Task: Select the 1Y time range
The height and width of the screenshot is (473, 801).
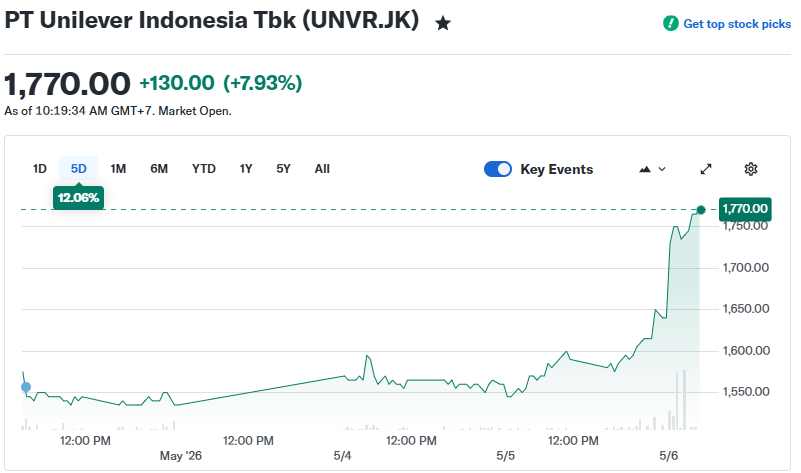Action: (x=246, y=169)
